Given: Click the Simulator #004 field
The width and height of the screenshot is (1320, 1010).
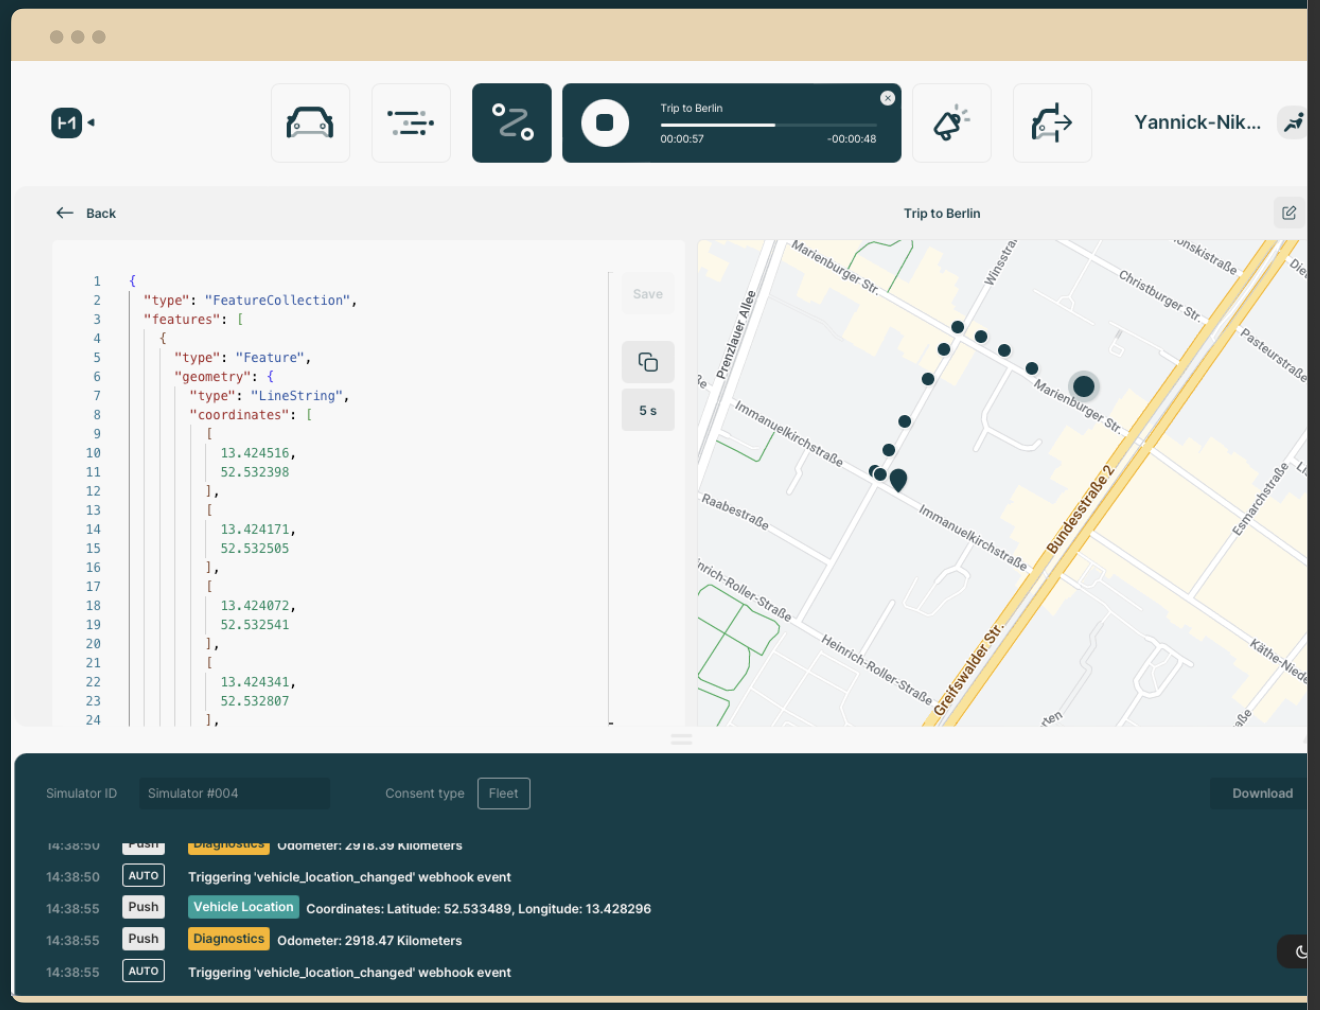Looking at the screenshot, I should [234, 793].
